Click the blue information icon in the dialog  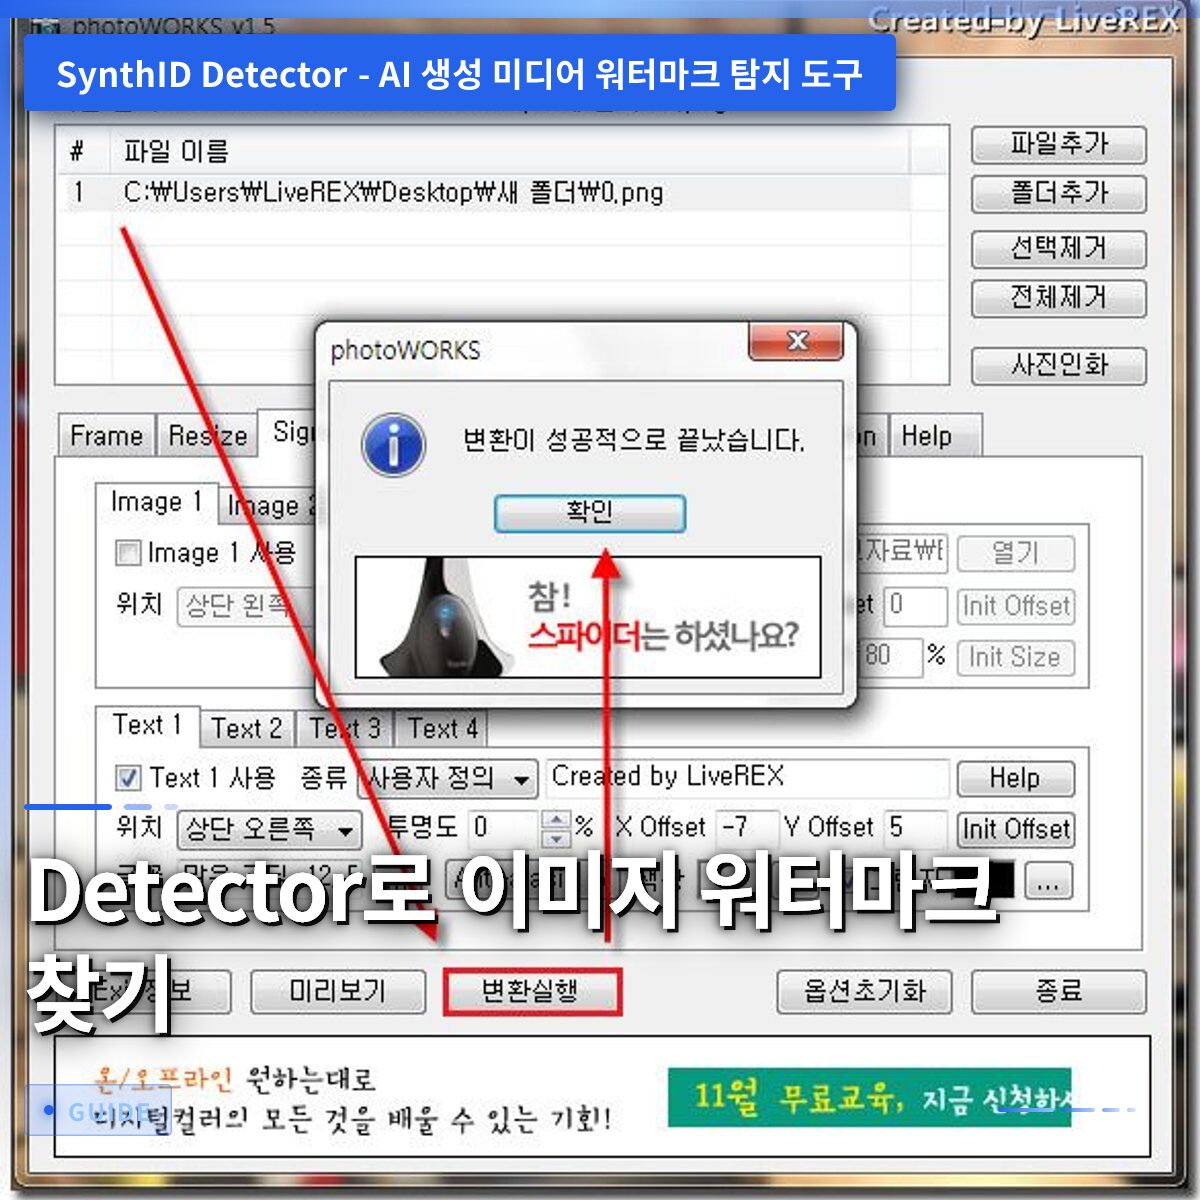point(394,445)
